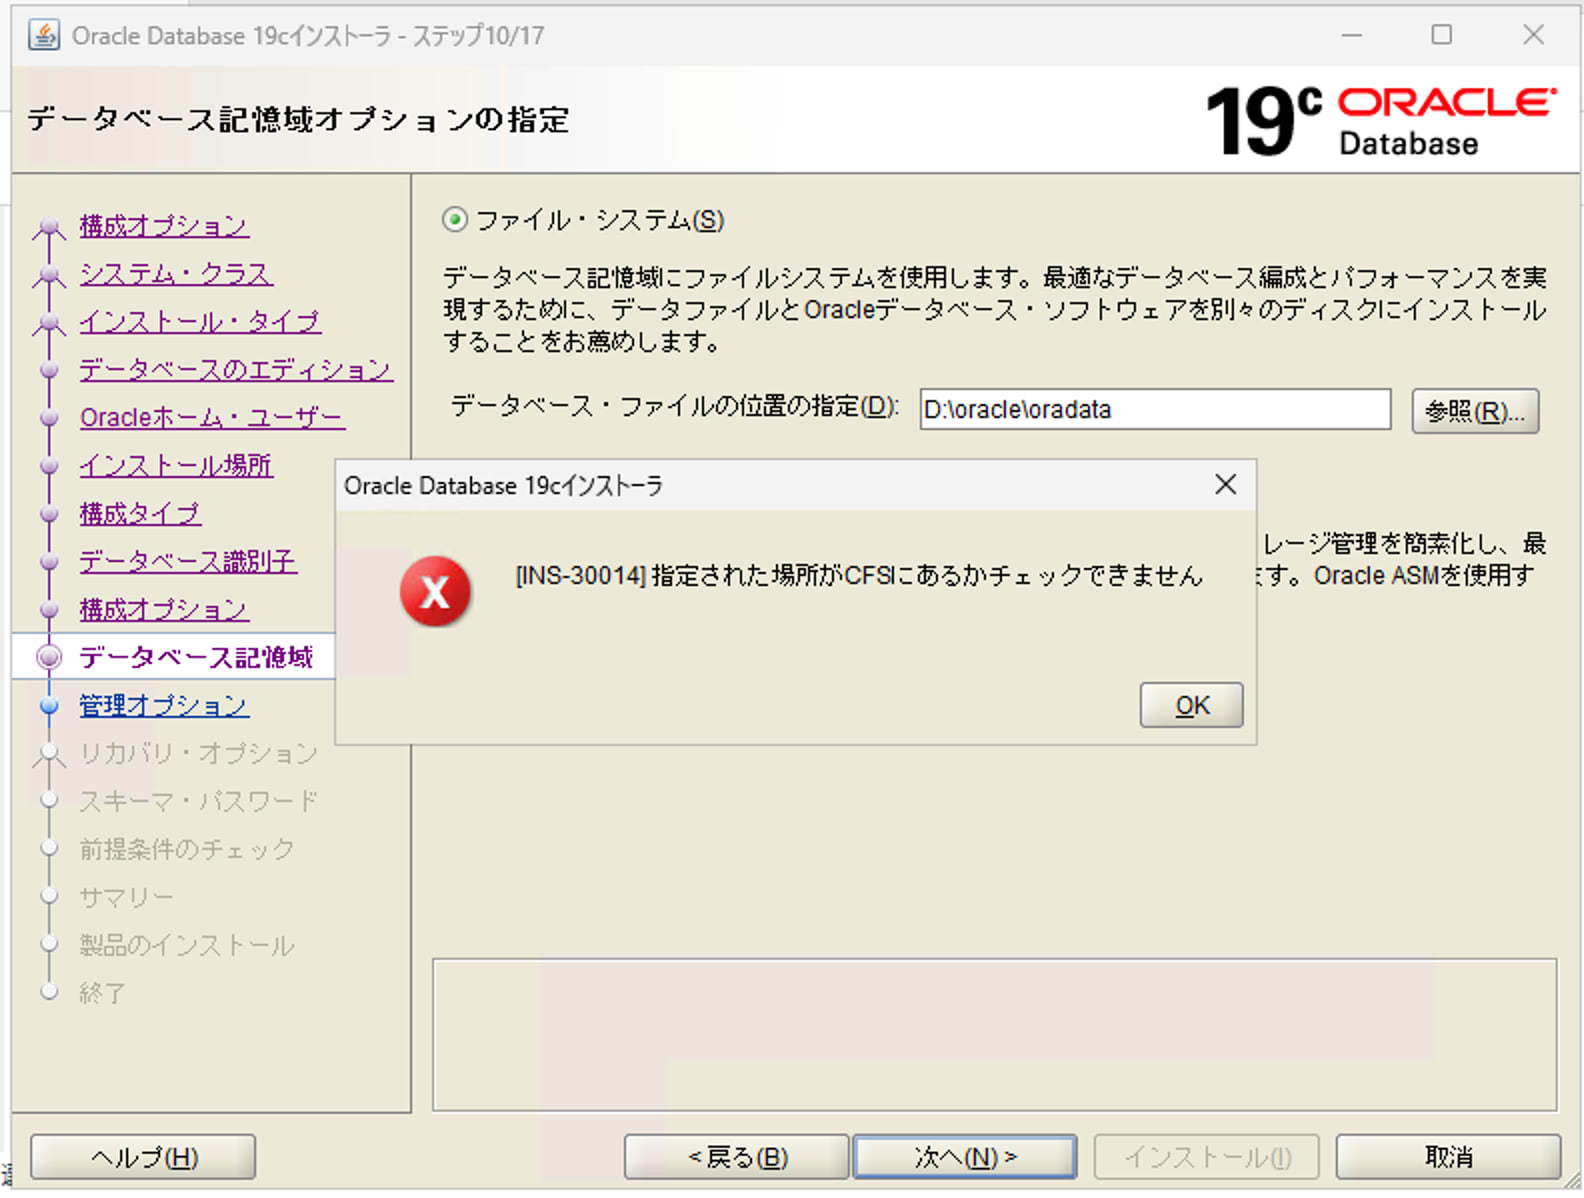
Task: Click the Java icon in the installer title bar
Action: [43, 36]
